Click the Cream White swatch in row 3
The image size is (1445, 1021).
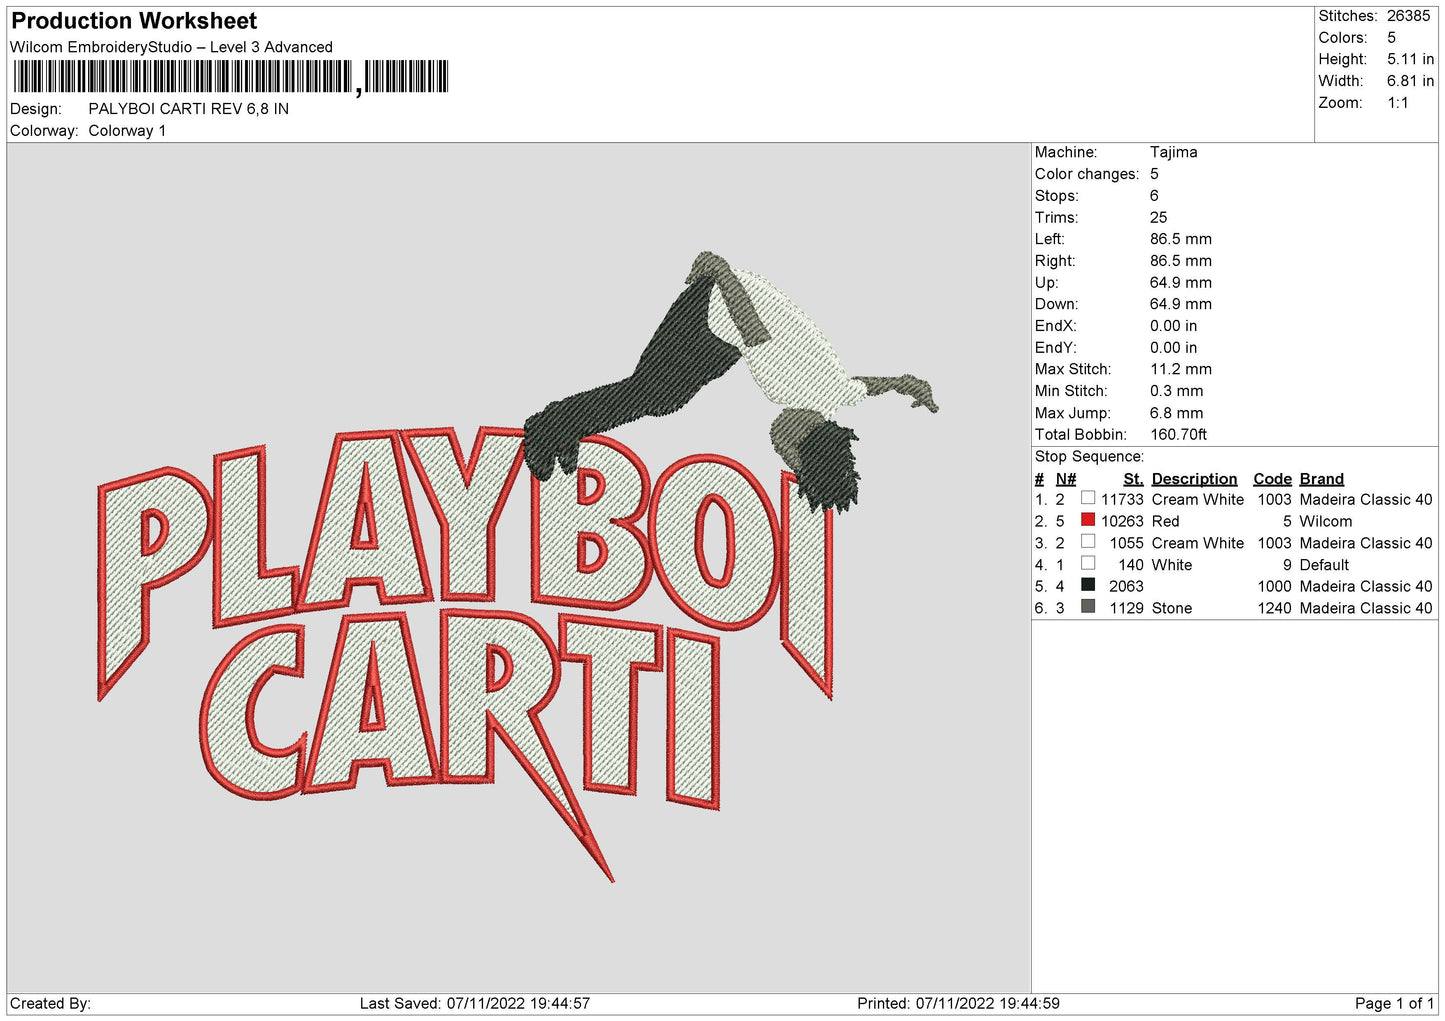(1088, 542)
